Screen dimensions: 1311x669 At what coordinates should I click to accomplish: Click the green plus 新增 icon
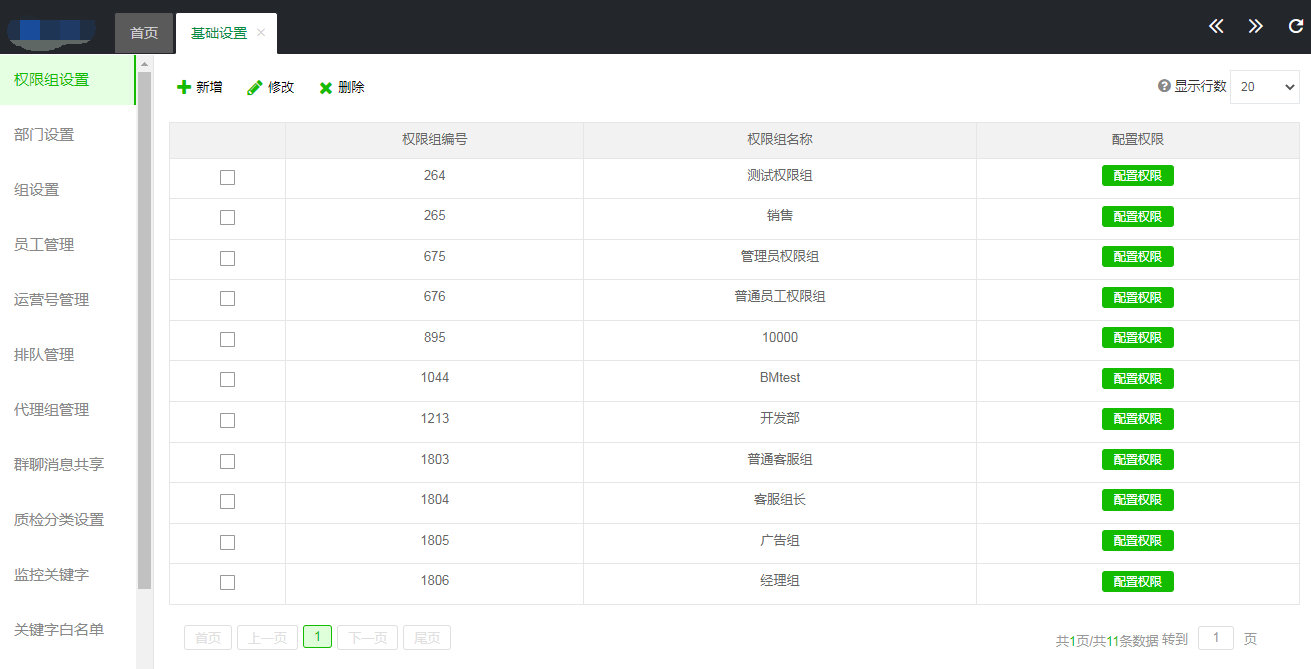point(184,88)
